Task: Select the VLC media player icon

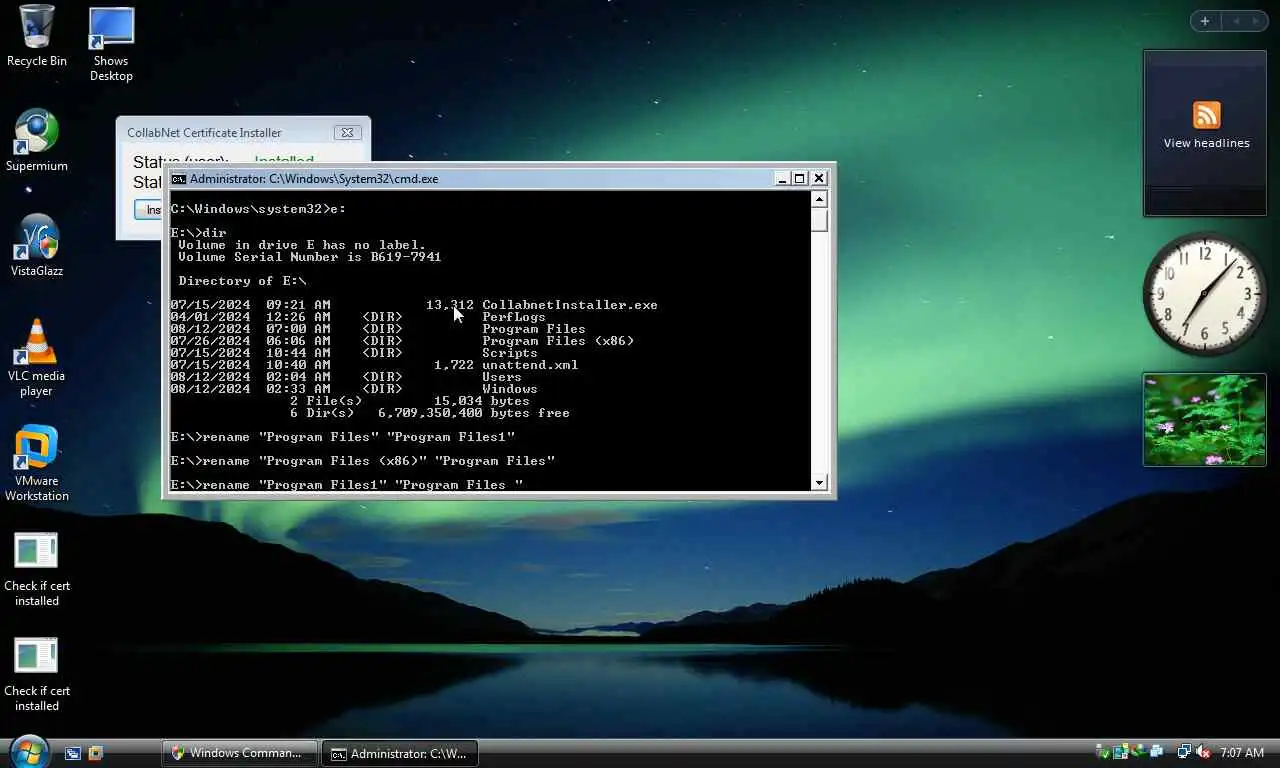Action: 37,357
